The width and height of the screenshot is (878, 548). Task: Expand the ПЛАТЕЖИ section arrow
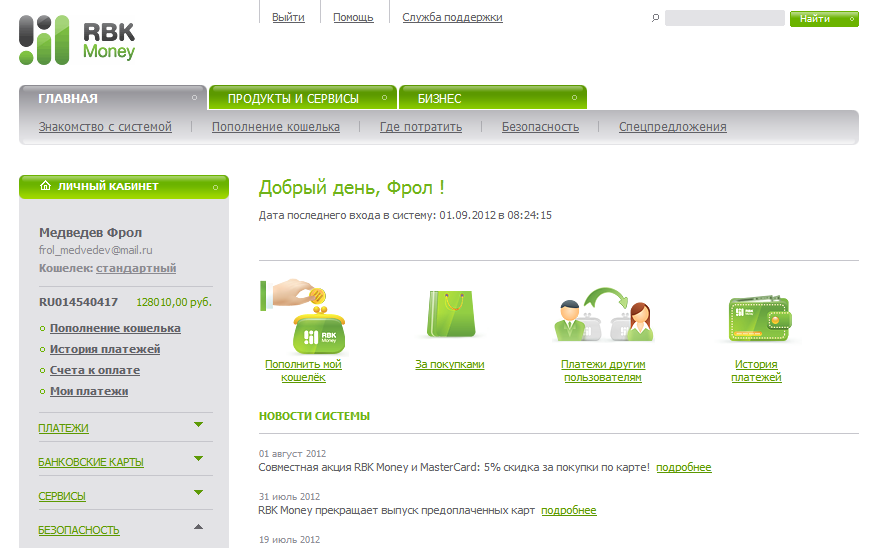click(198, 425)
